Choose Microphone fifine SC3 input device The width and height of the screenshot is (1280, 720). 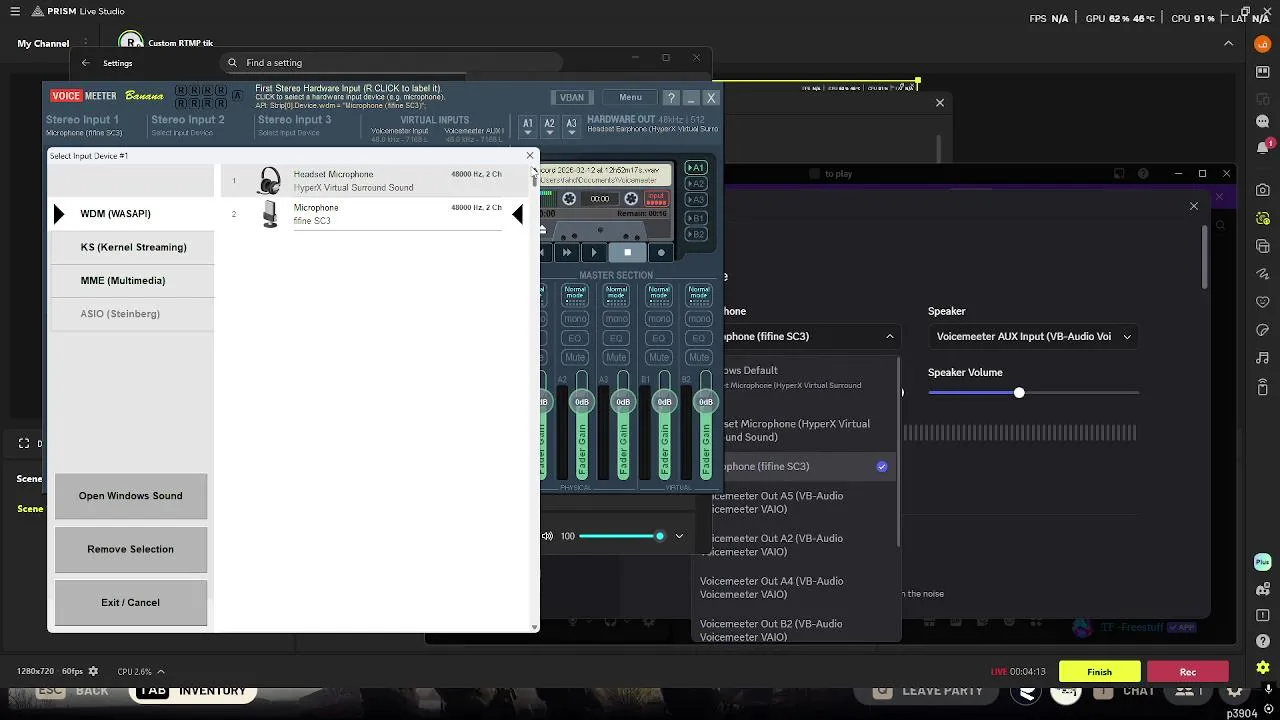pyautogui.click(x=375, y=214)
